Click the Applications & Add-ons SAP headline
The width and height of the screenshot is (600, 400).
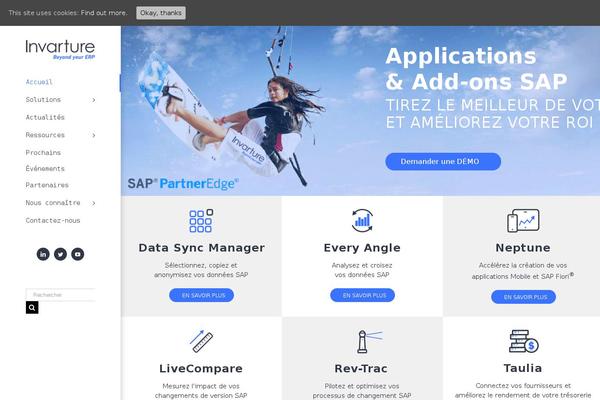[476, 69]
